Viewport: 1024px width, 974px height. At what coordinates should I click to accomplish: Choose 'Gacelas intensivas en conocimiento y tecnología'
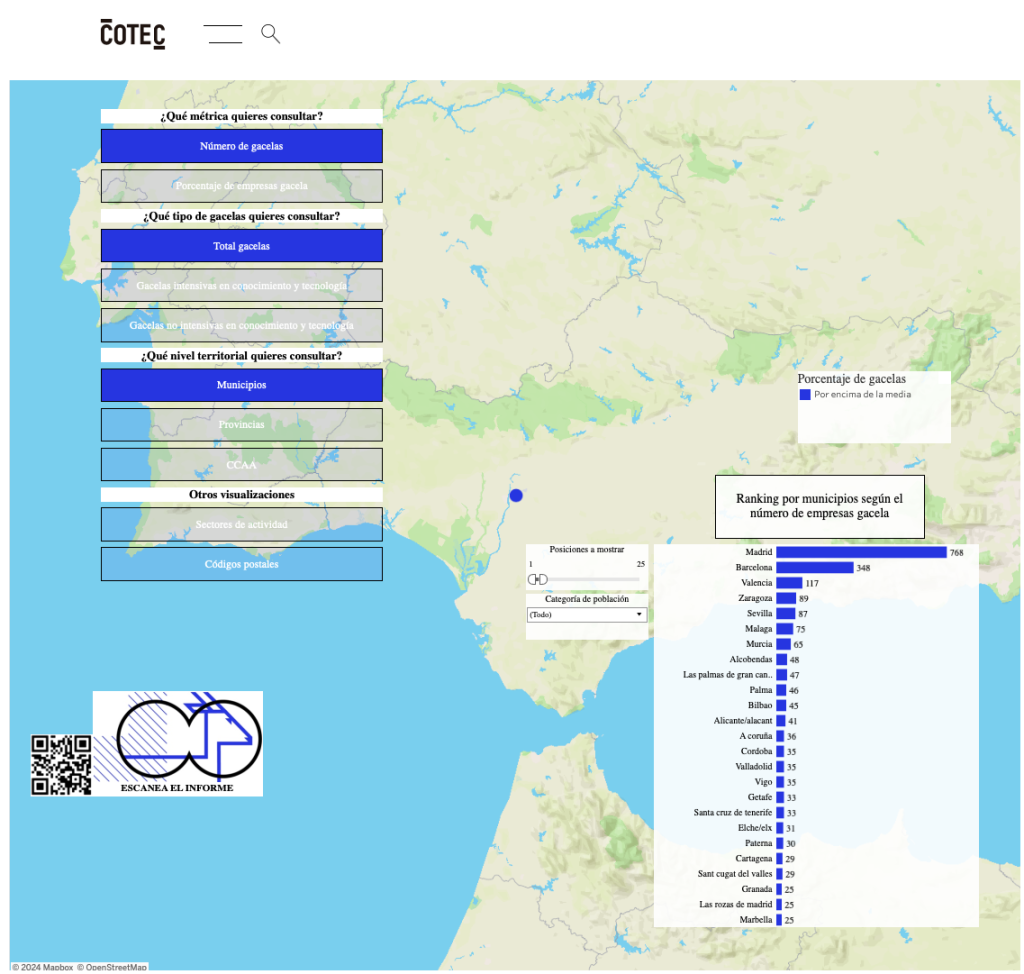(x=241, y=285)
